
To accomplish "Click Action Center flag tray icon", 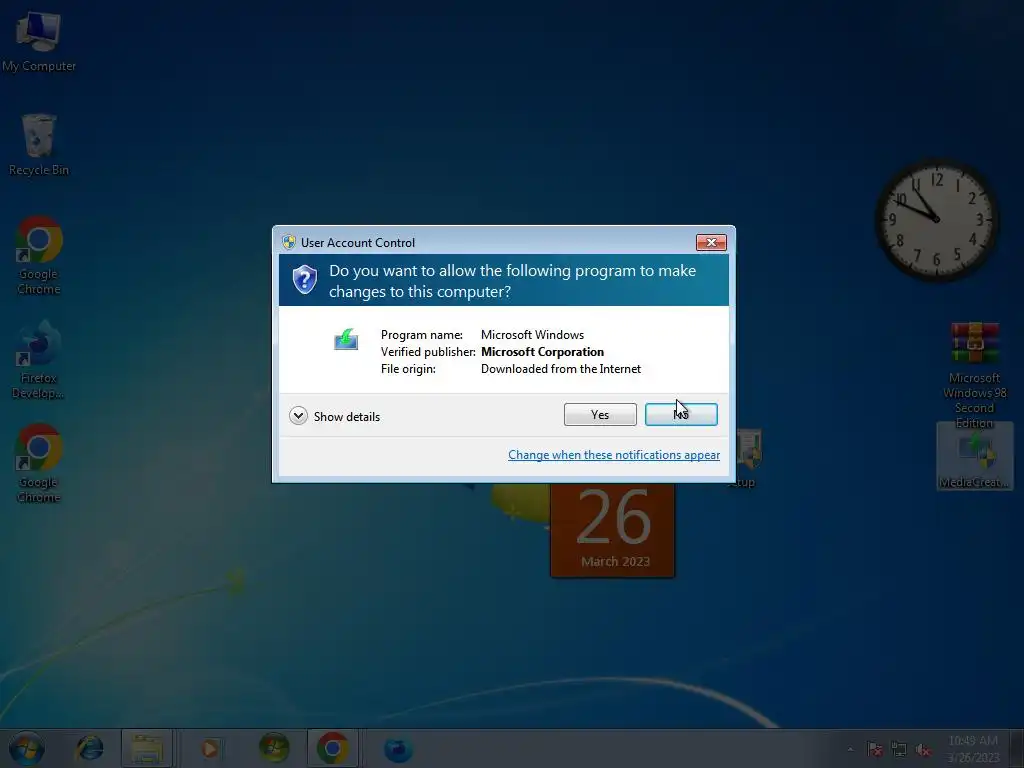I will (875, 750).
